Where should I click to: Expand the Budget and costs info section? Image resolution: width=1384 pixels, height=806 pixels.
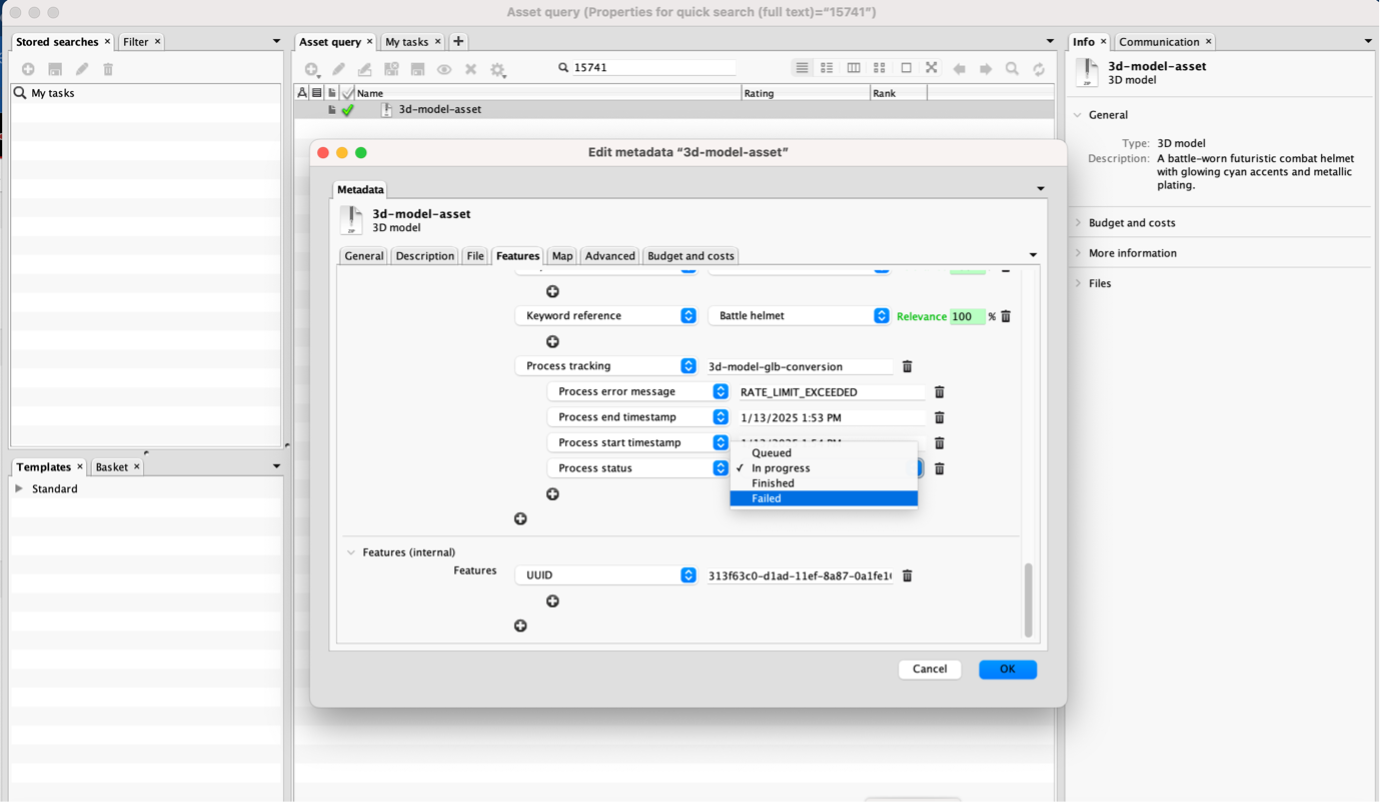click(x=1131, y=223)
